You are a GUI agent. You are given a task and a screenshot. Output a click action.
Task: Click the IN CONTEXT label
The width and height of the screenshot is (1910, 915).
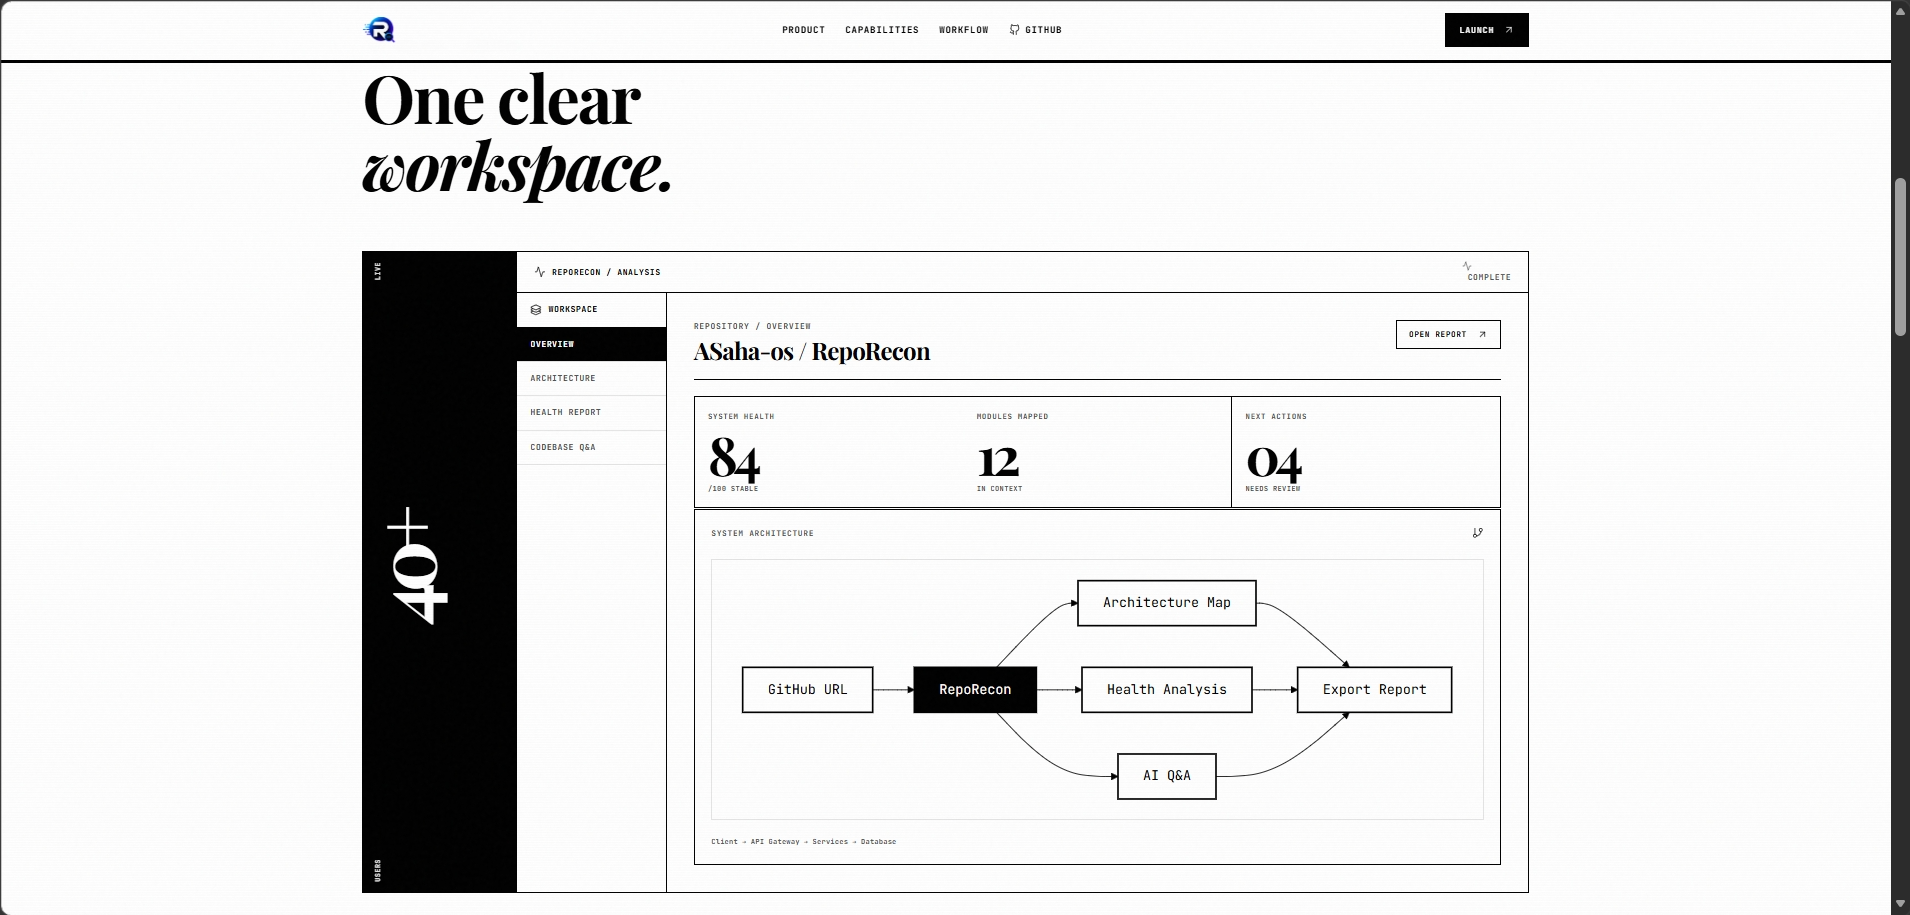tap(999, 489)
